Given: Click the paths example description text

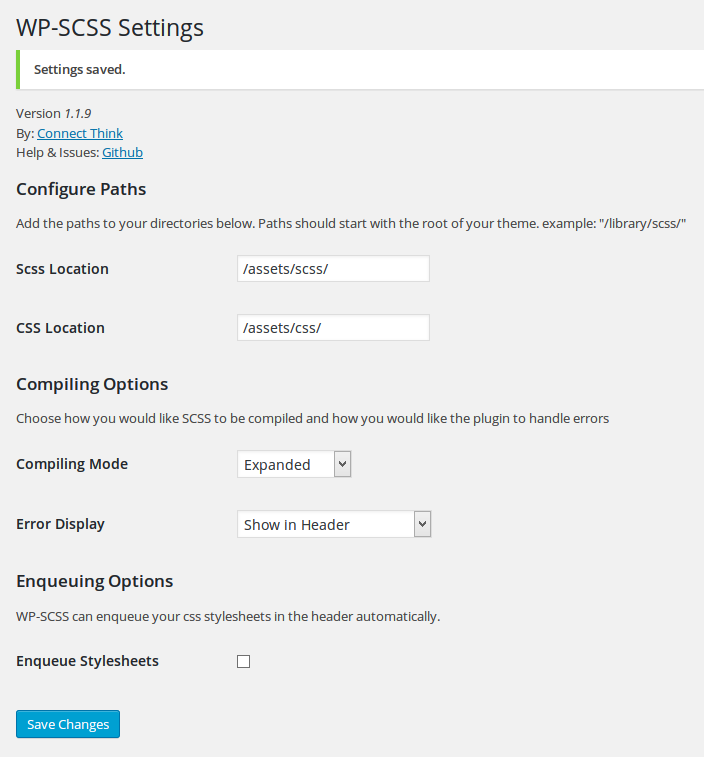Looking at the screenshot, I should click(x=351, y=223).
